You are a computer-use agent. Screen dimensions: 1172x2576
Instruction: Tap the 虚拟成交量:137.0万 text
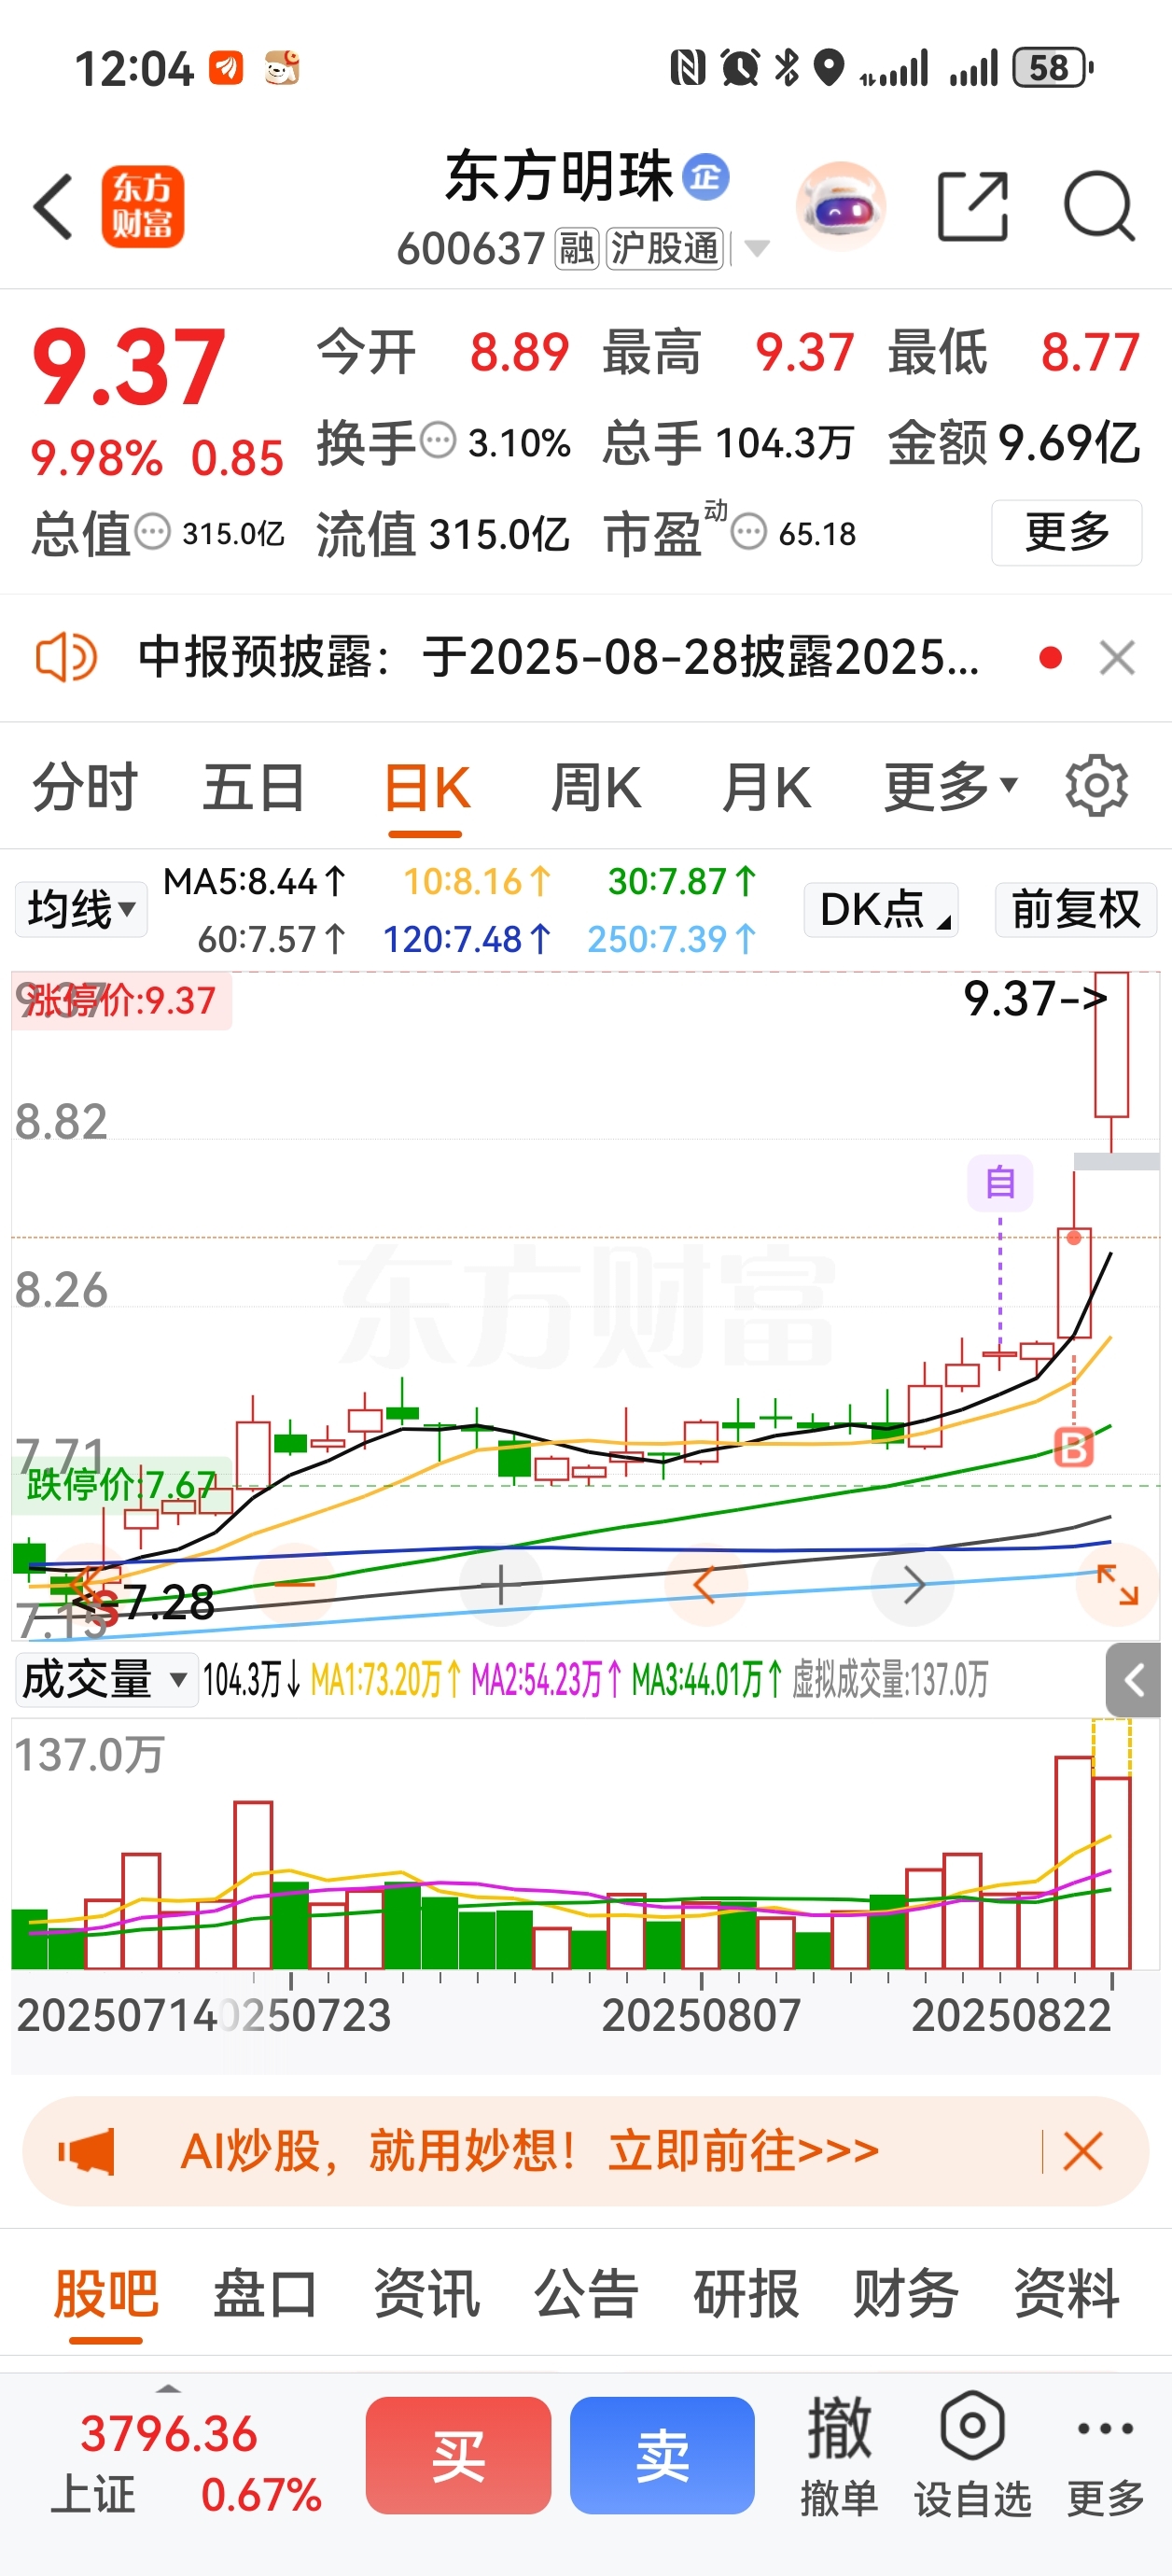click(890, 1679)
